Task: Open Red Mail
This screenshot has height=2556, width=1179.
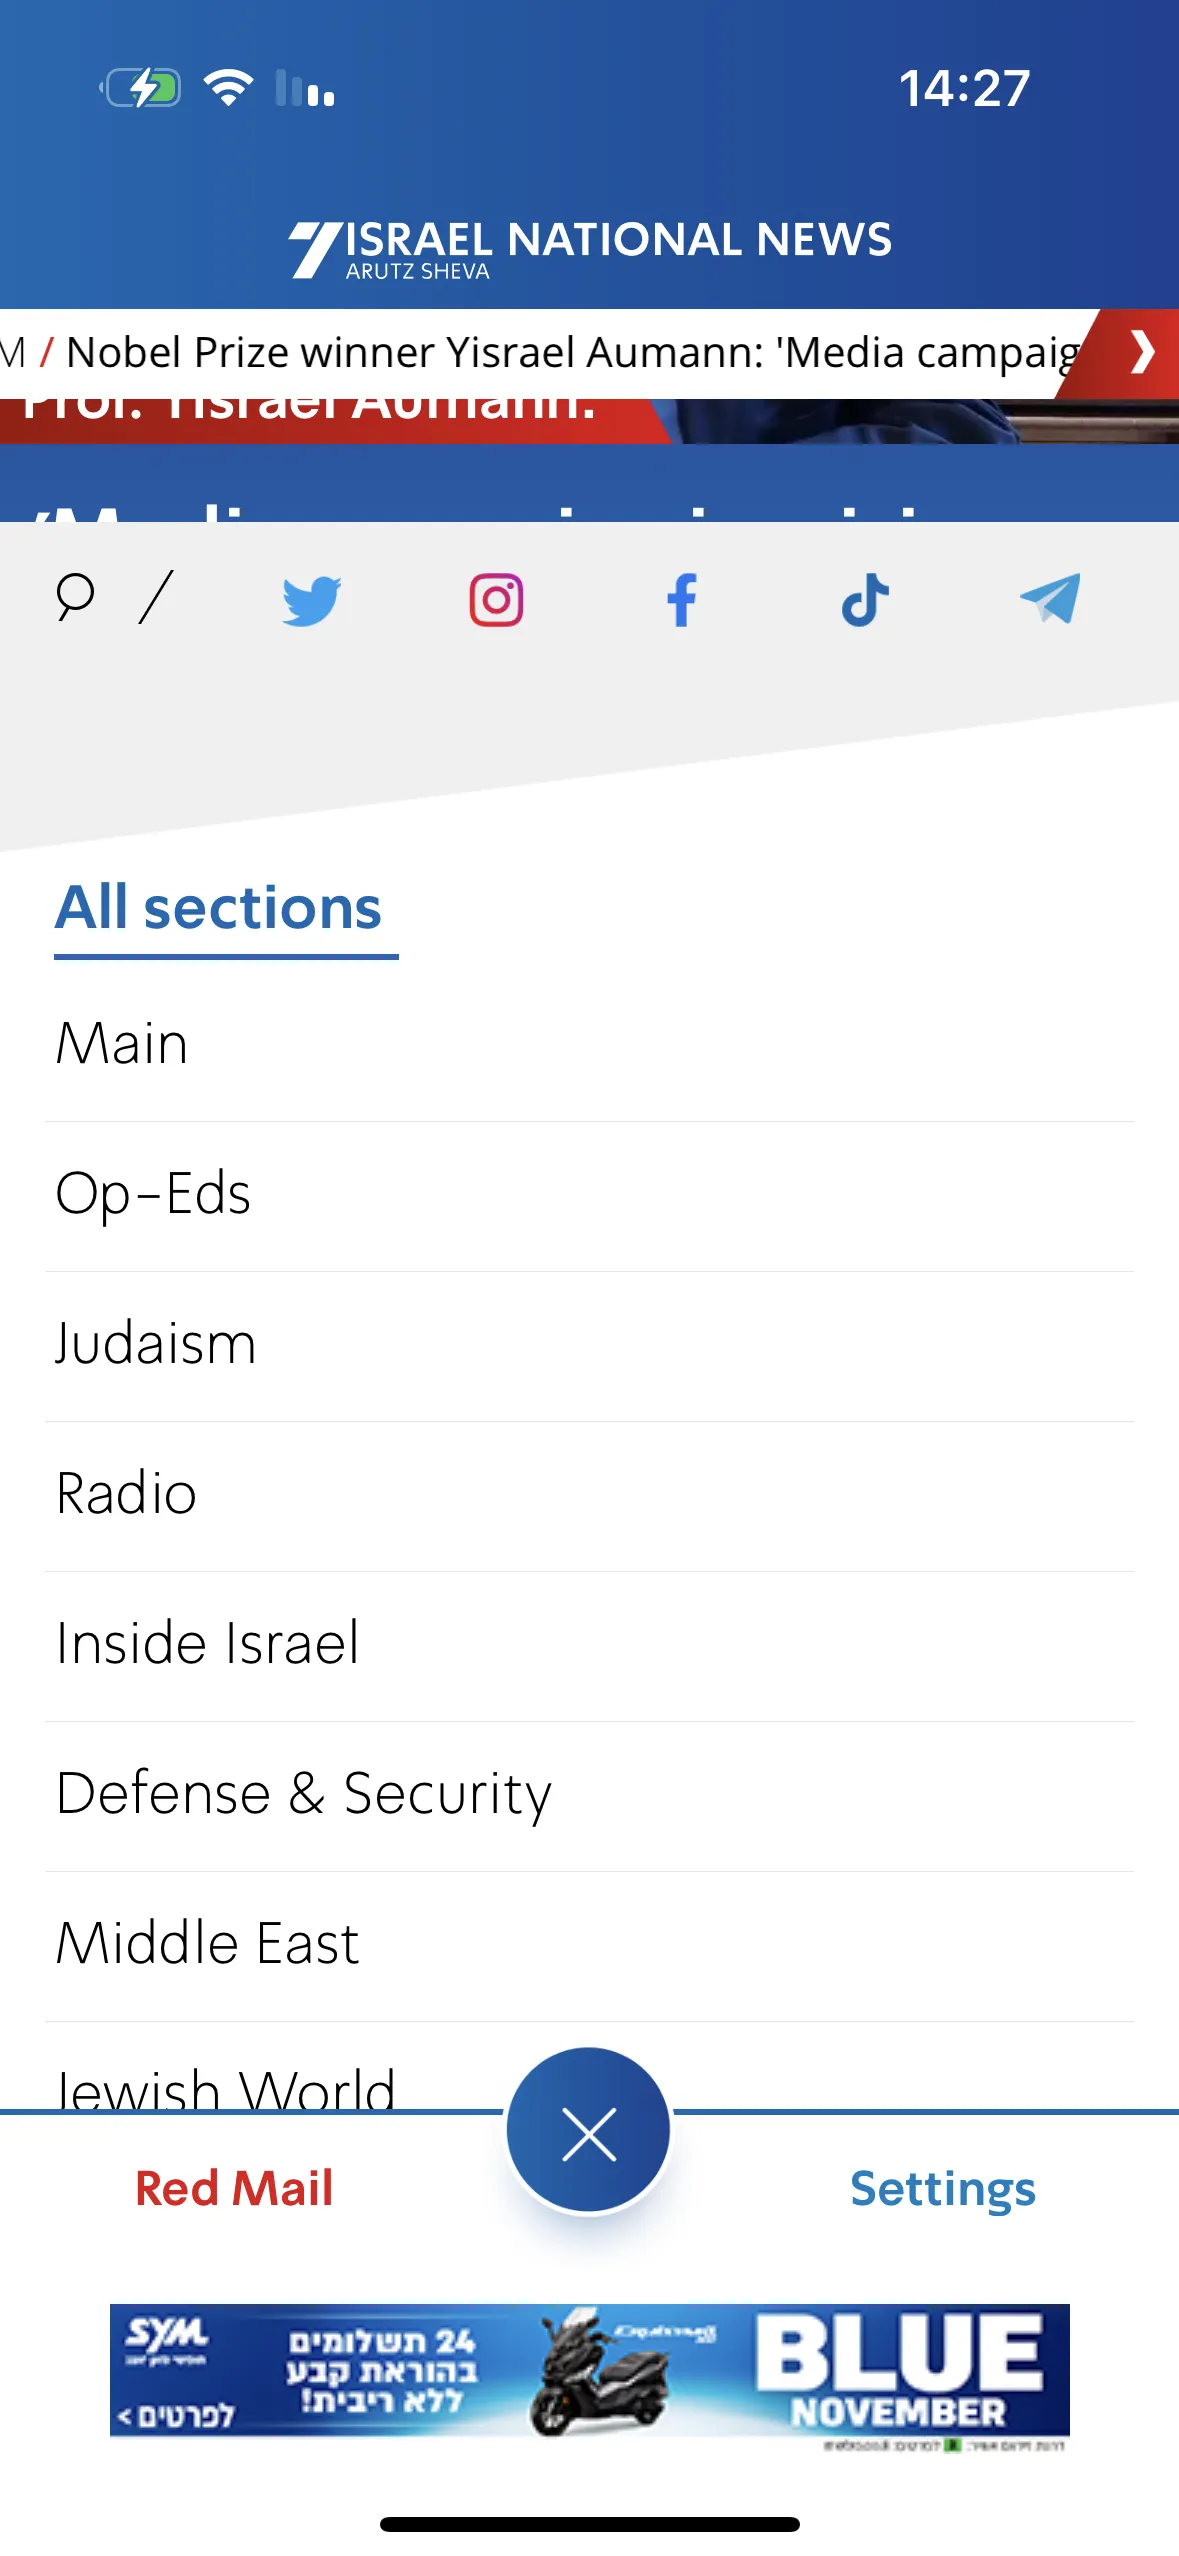Action: point(234,2189)
